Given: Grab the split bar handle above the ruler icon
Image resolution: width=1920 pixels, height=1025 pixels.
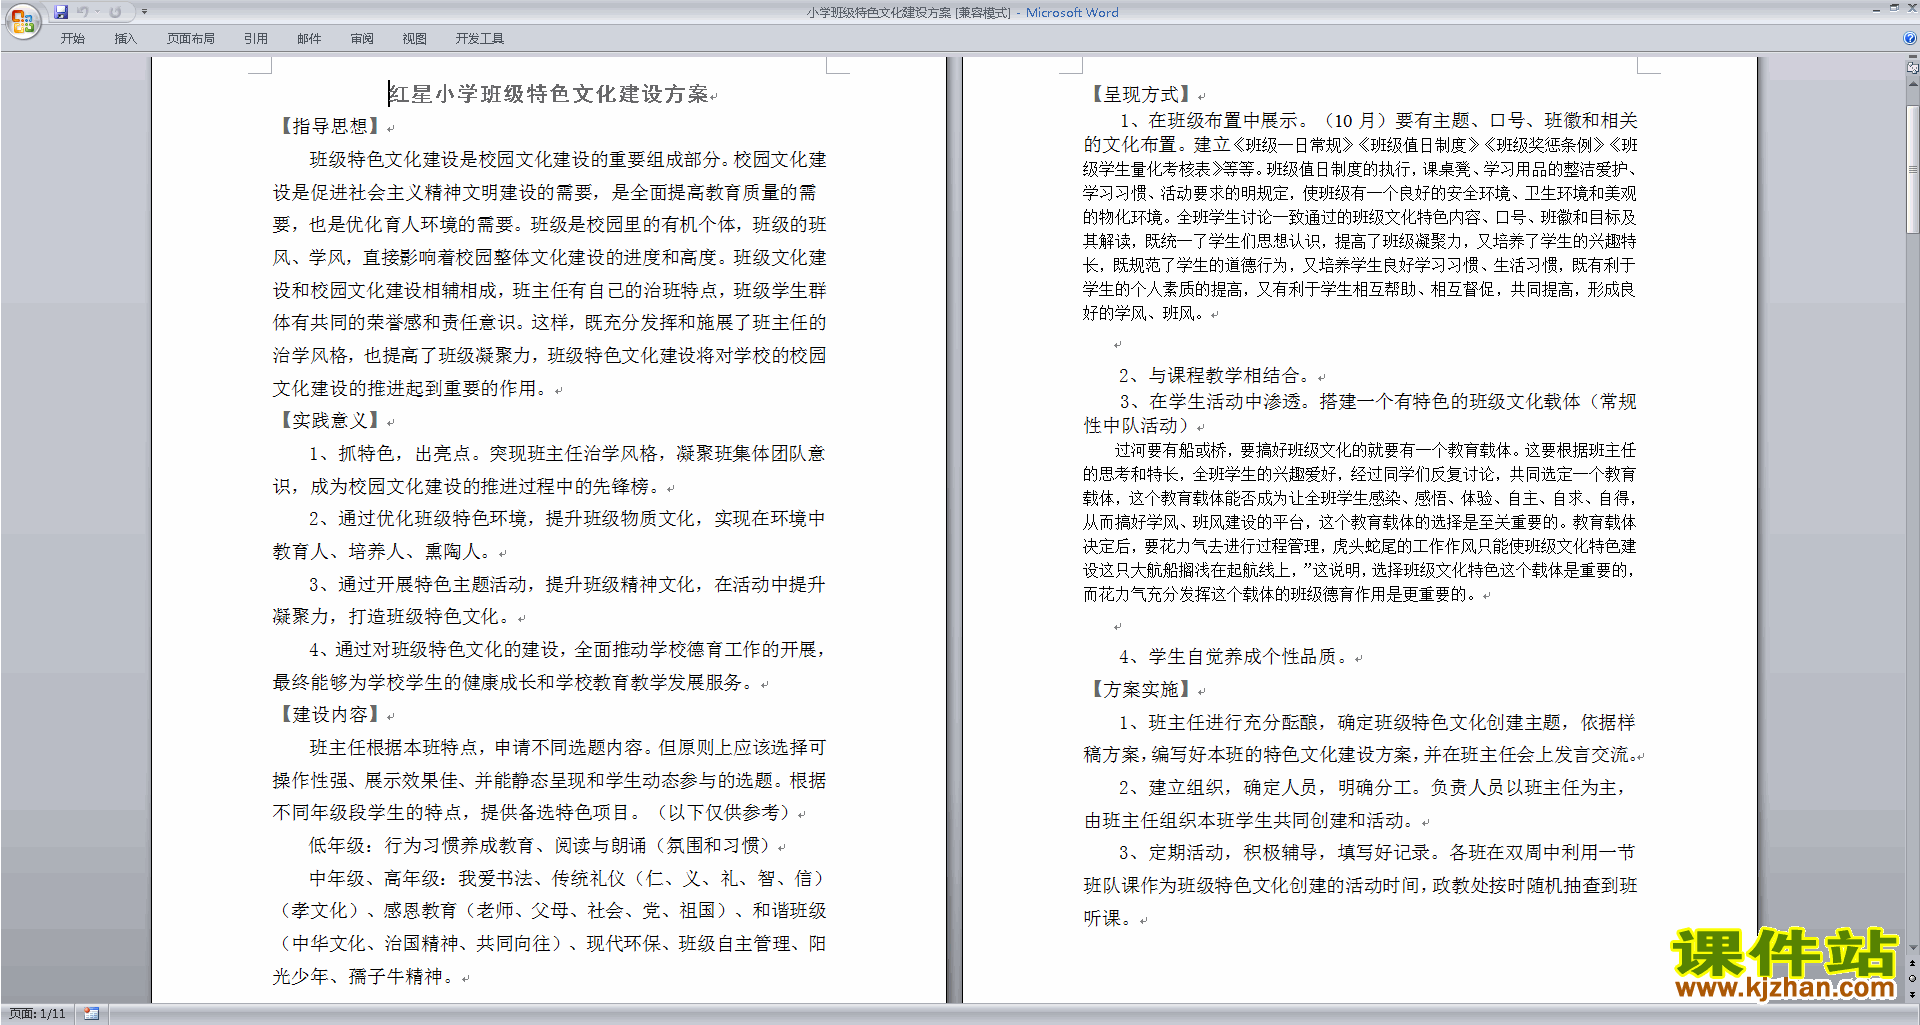Looking at the screenshot, I should 1913,58.
